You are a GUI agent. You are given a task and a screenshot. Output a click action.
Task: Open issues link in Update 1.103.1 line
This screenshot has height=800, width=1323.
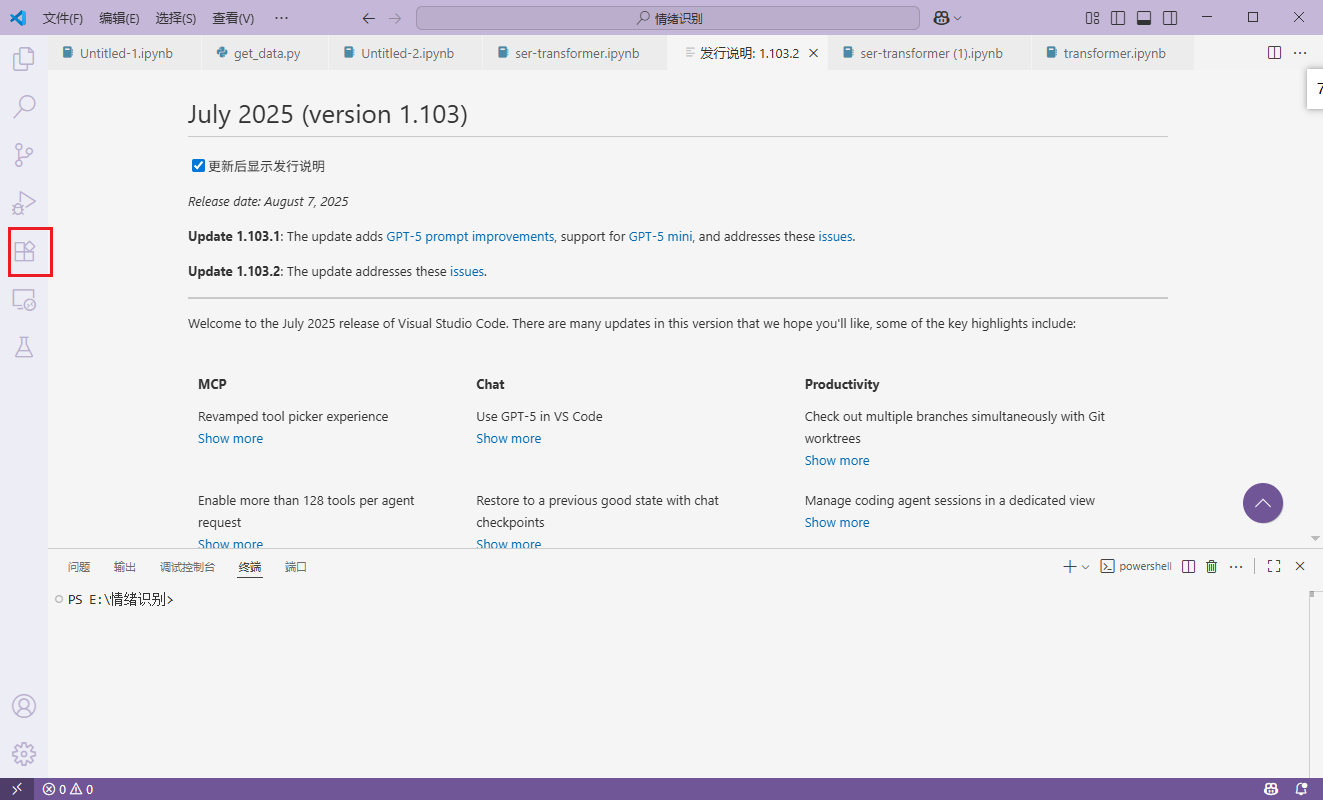pos(835,237)
